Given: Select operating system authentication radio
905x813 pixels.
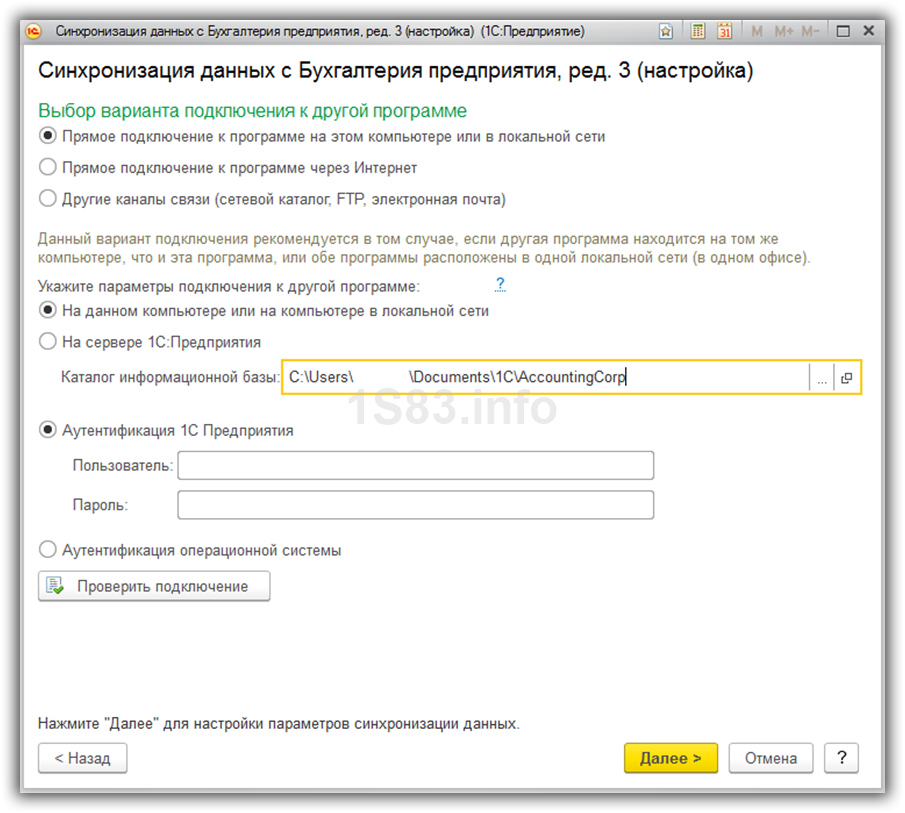Looking at the screenshot, I should [47, 549].
